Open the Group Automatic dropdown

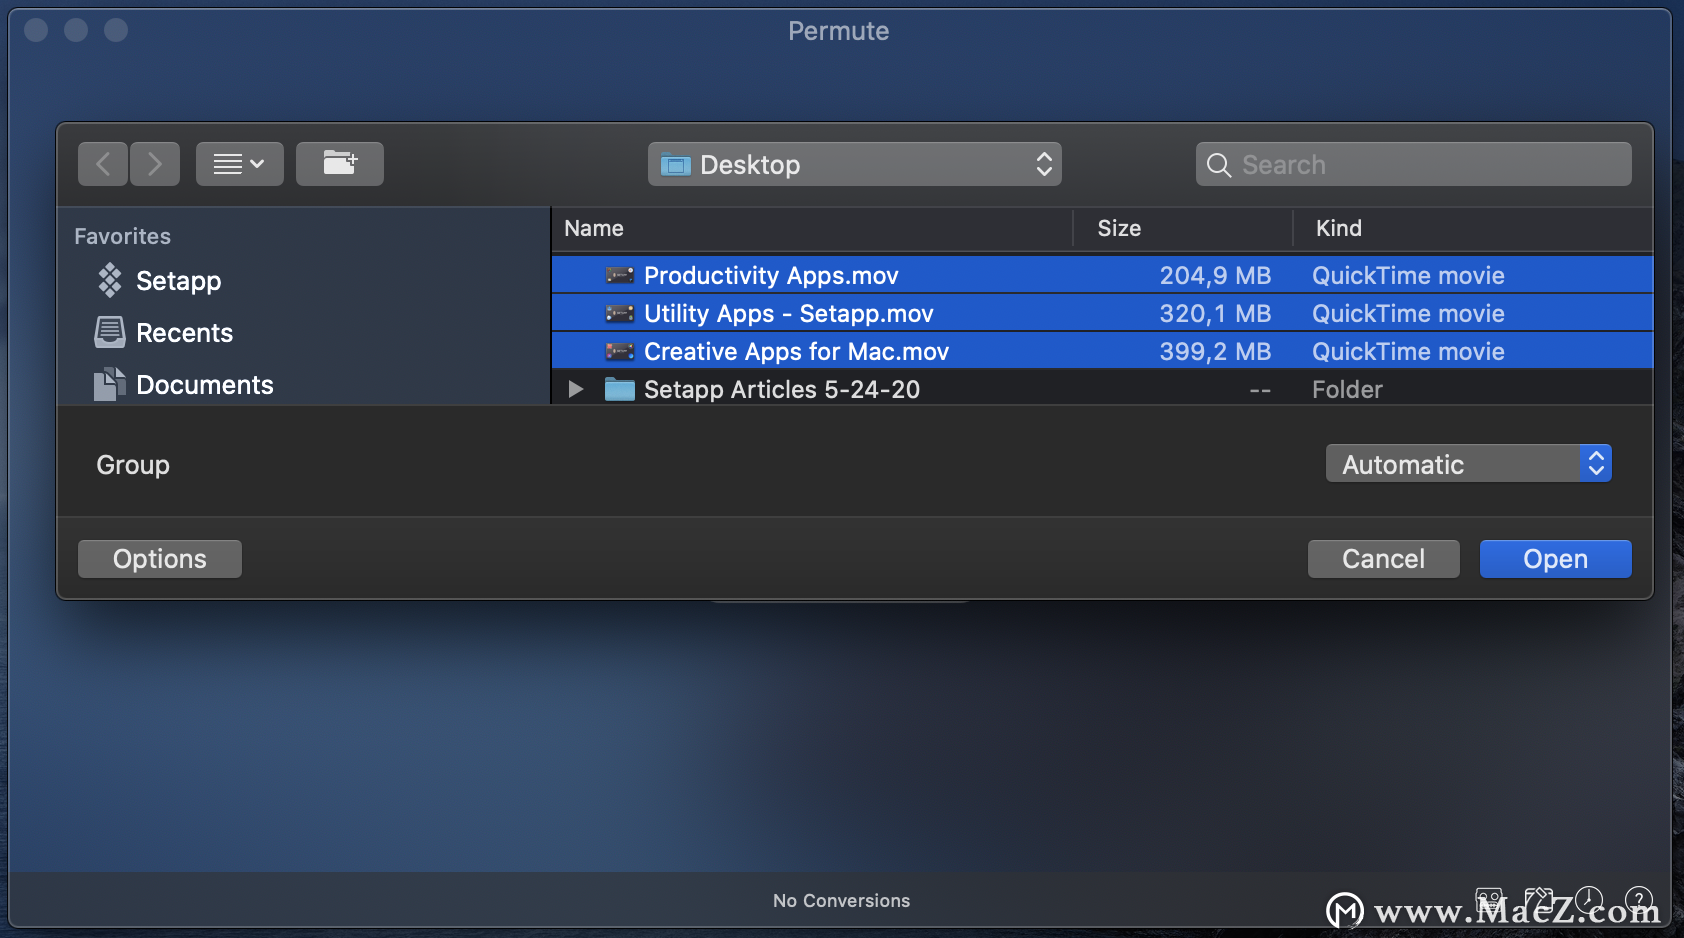pyautogui.click(x=1469, y=464)
